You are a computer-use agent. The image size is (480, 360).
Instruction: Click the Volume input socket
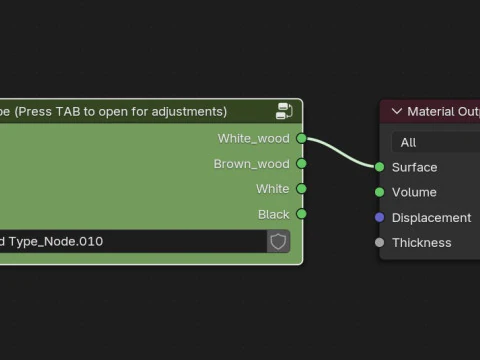point(379,192)
